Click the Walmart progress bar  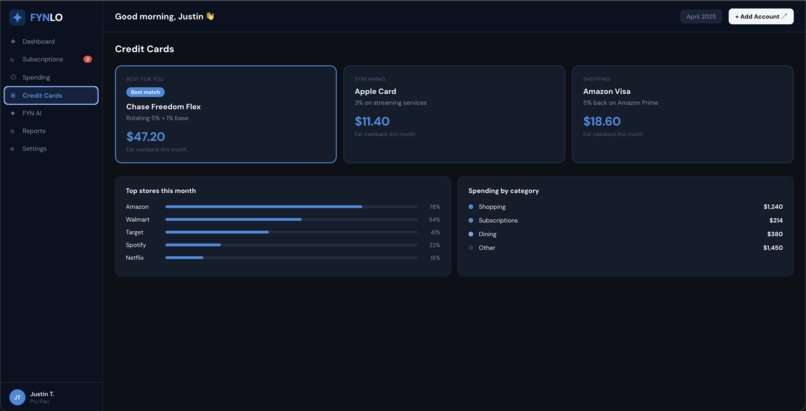(x=291, y=219)
